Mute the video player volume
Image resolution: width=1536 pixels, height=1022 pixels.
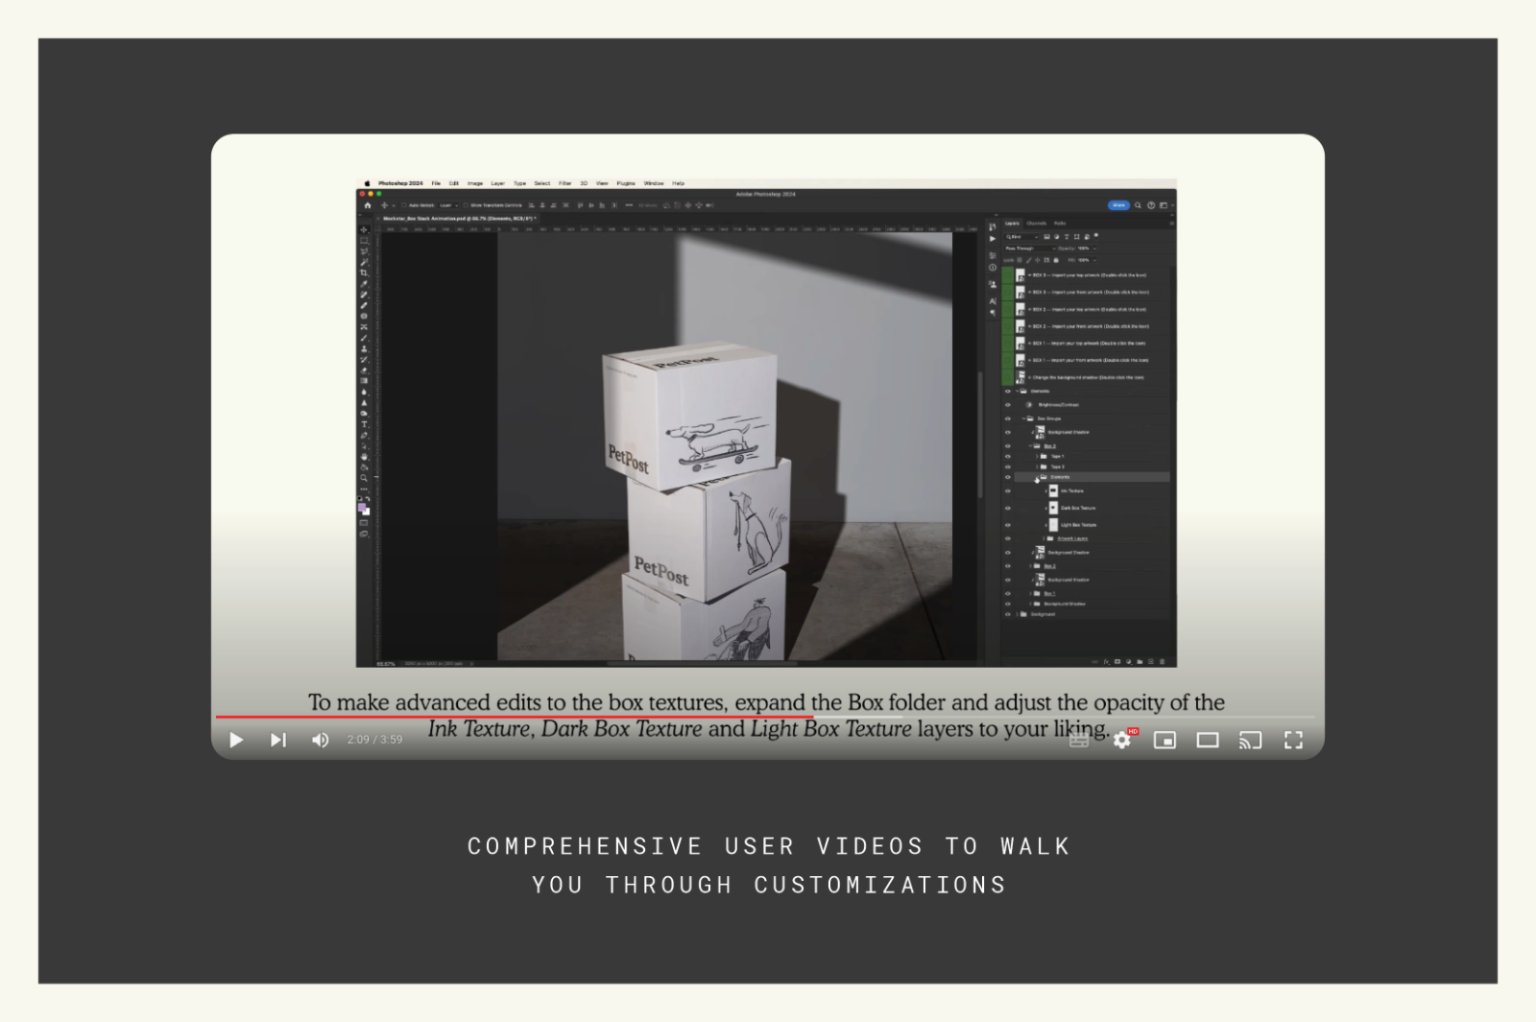320,740
